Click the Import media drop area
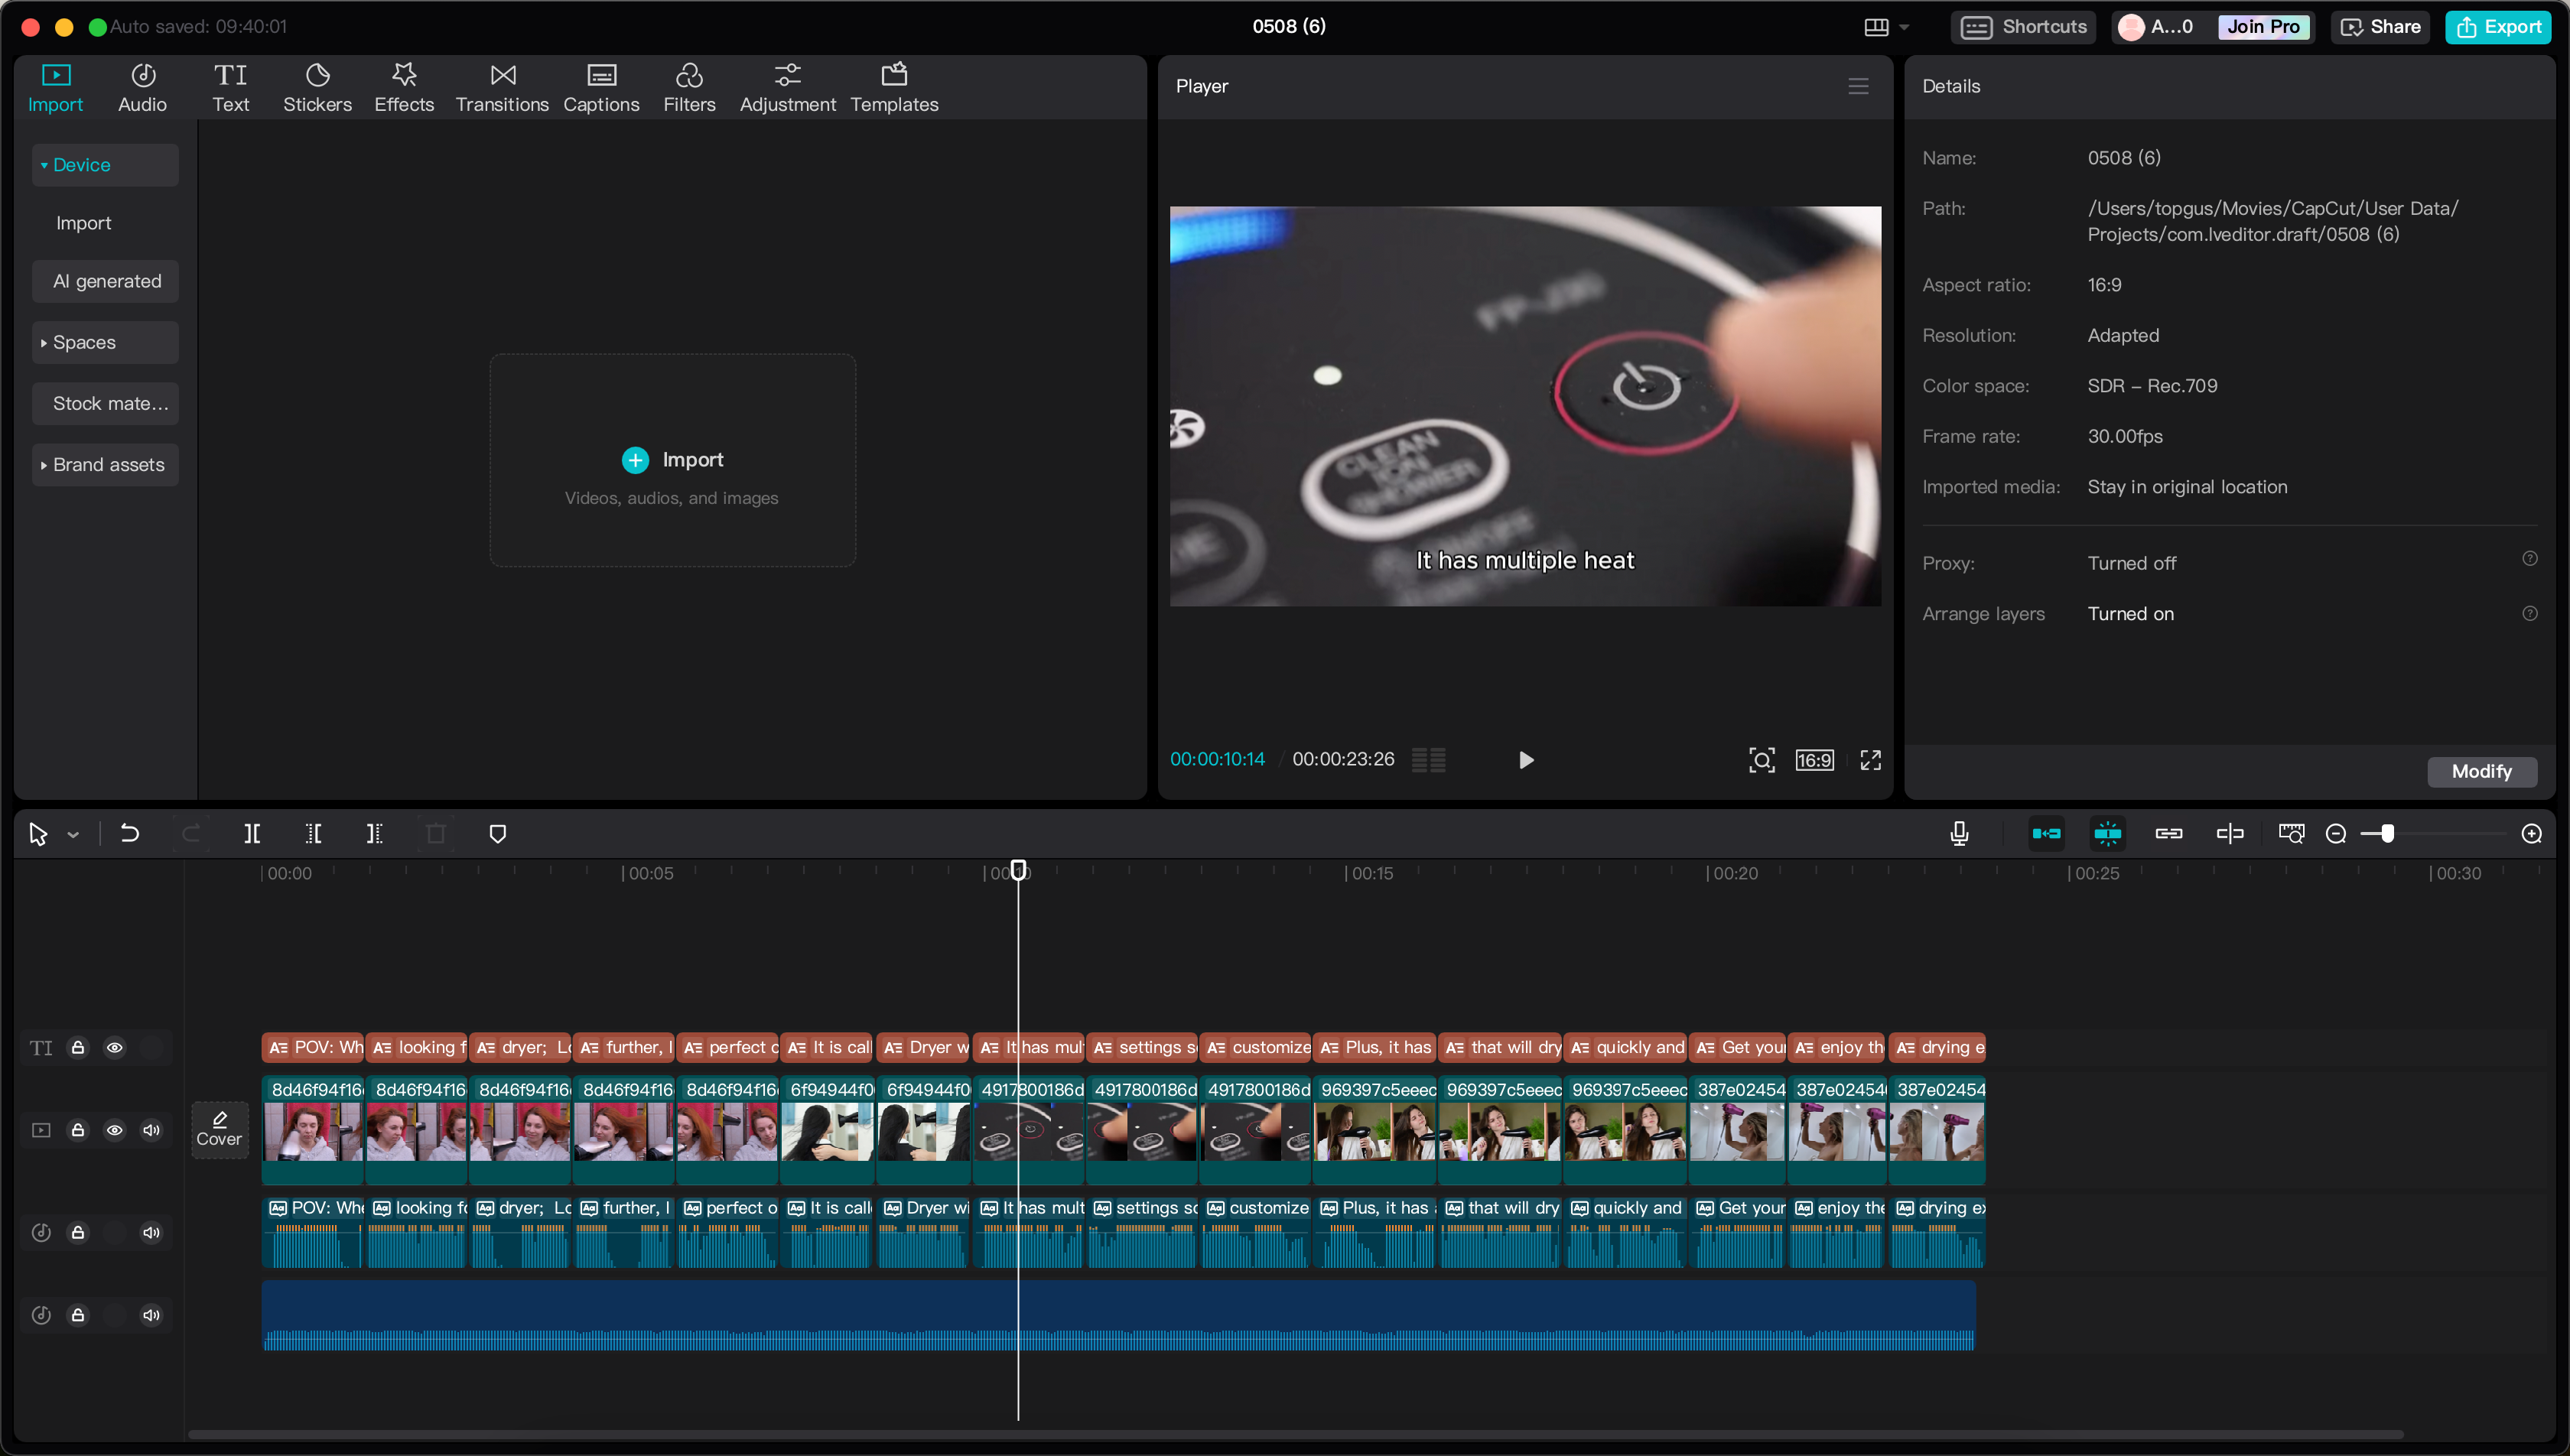This screenshot has width=2570, height=1456. [672, 460]
